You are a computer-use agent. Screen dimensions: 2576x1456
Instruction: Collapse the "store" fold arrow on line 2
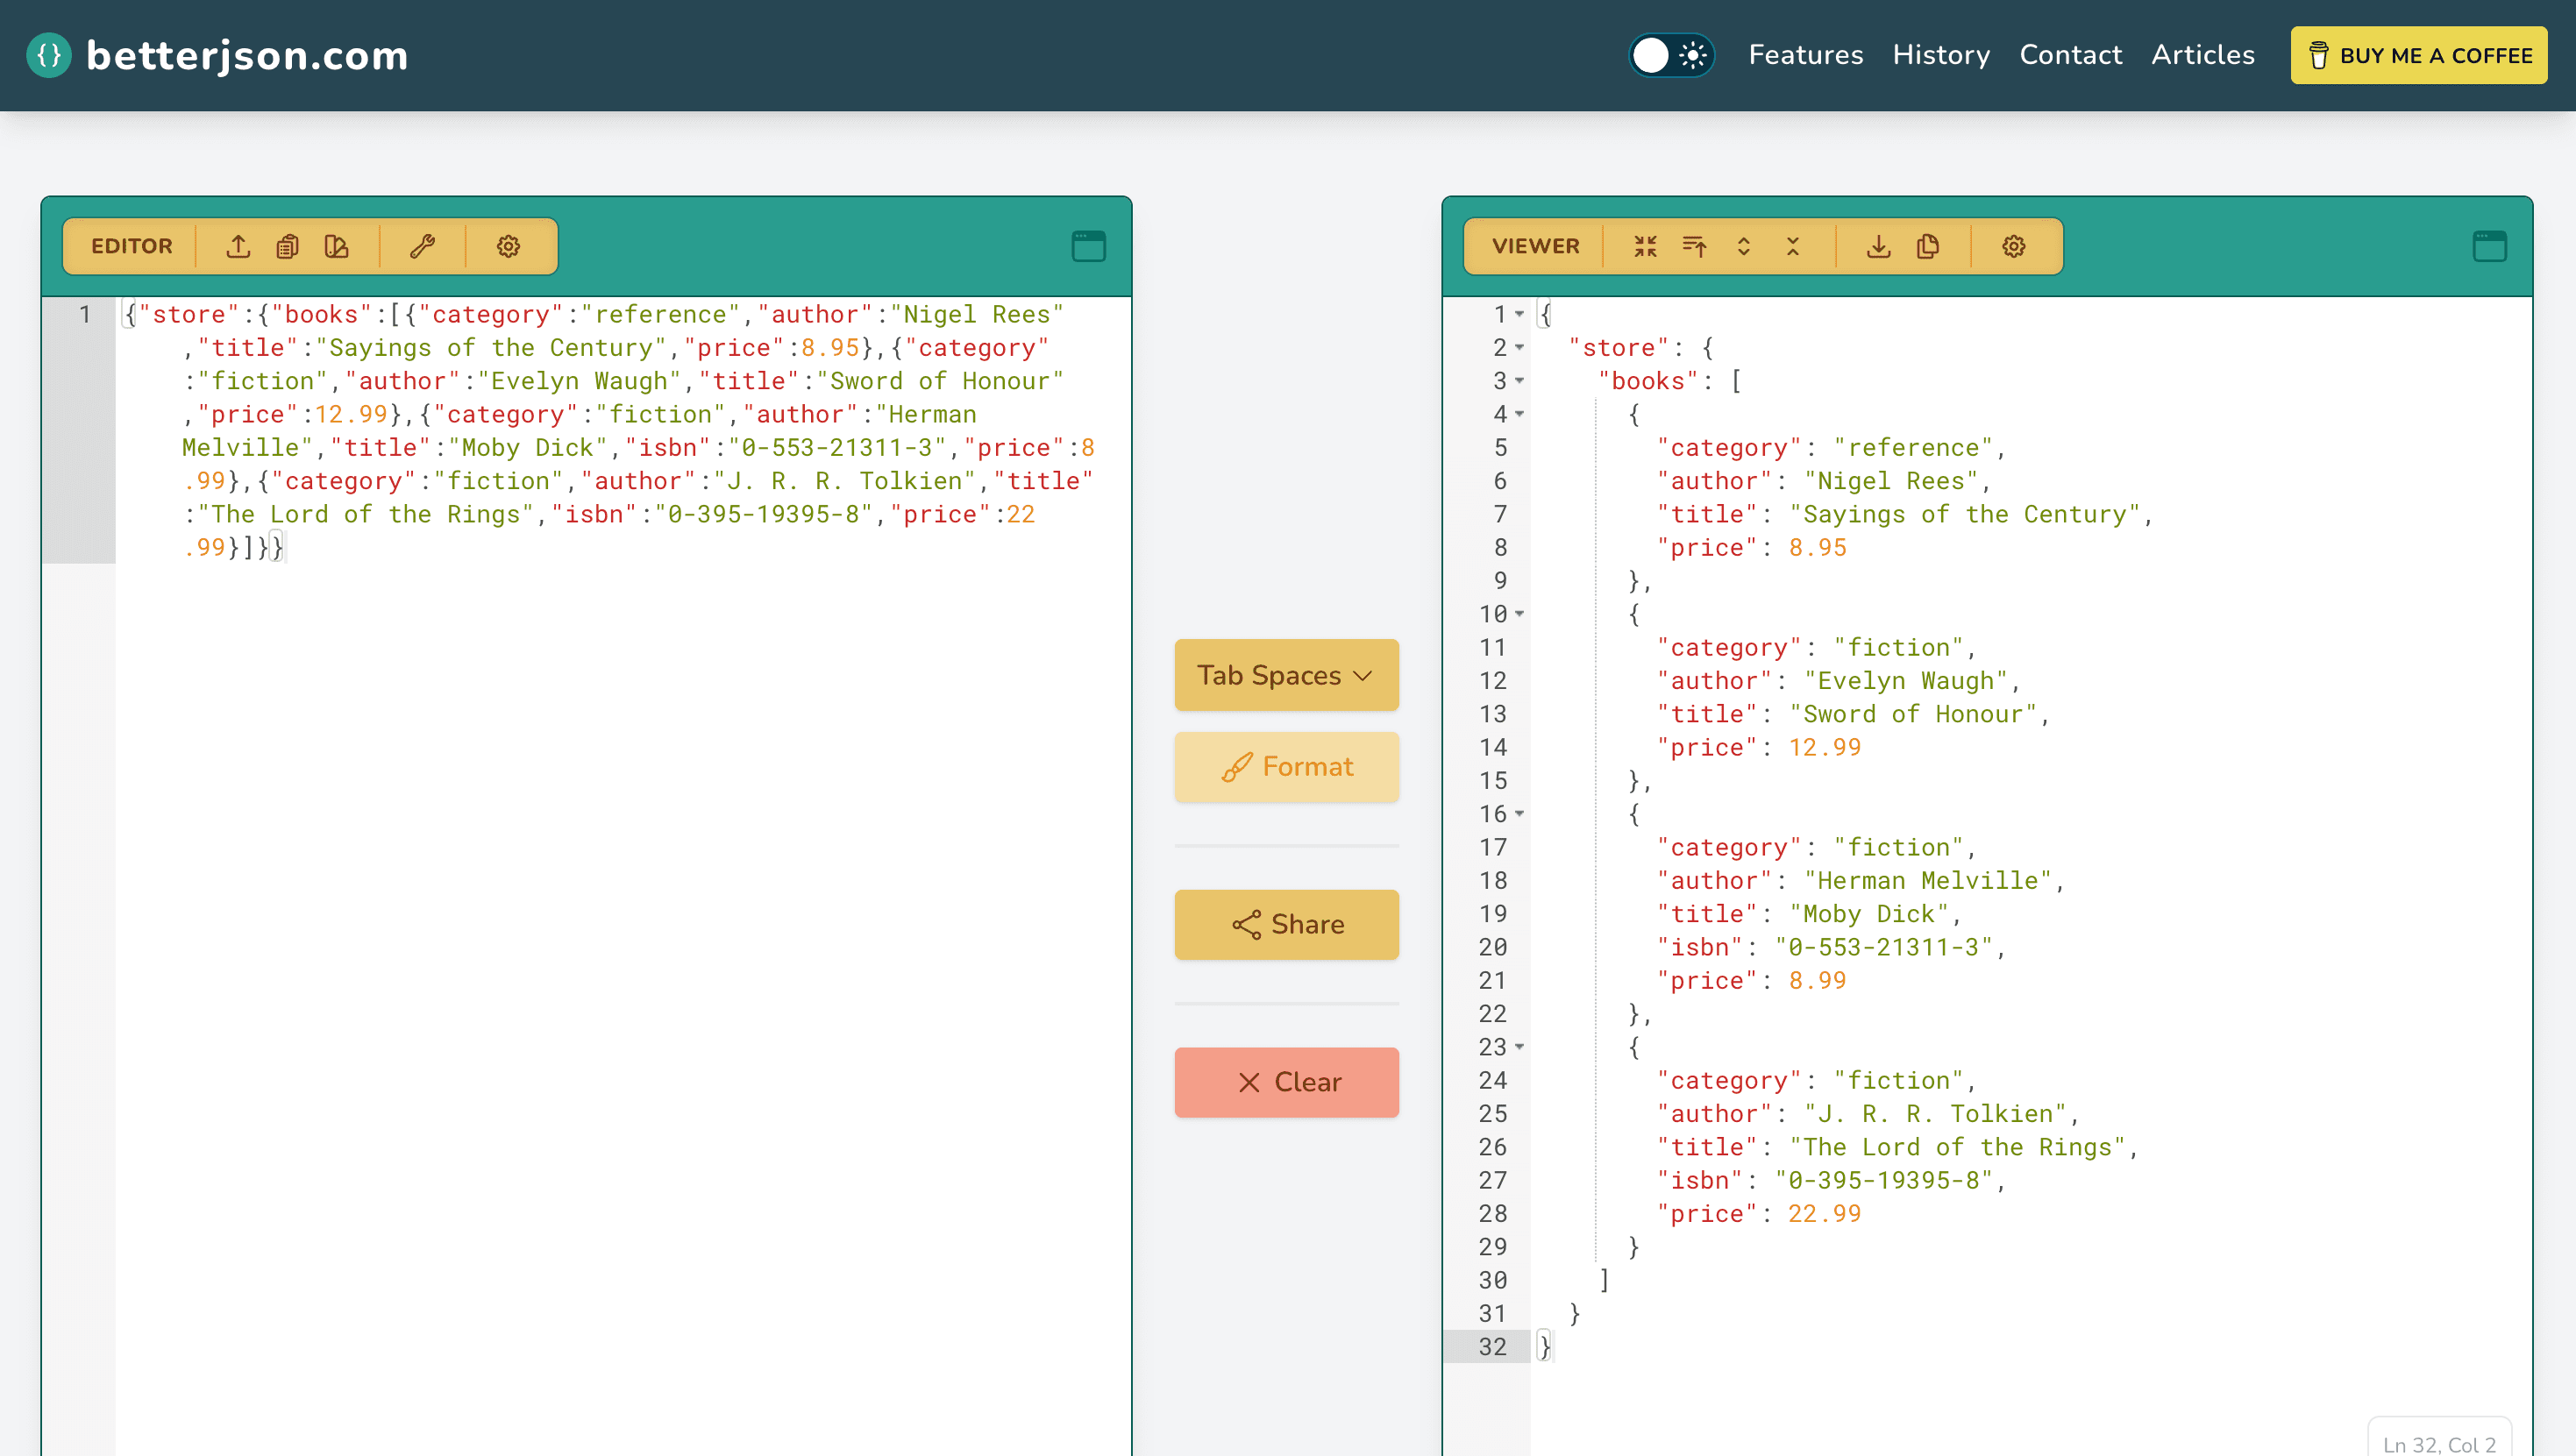(1519, 348)
